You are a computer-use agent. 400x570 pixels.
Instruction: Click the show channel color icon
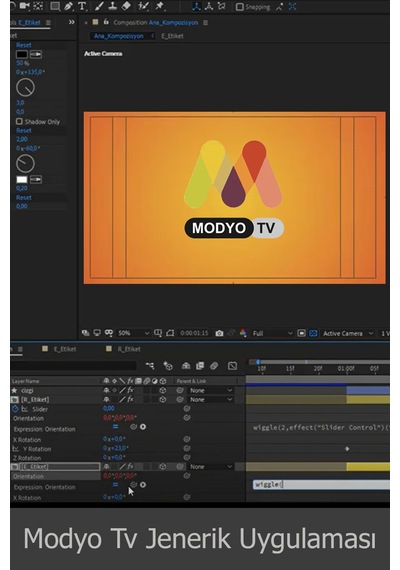[243, 333]
